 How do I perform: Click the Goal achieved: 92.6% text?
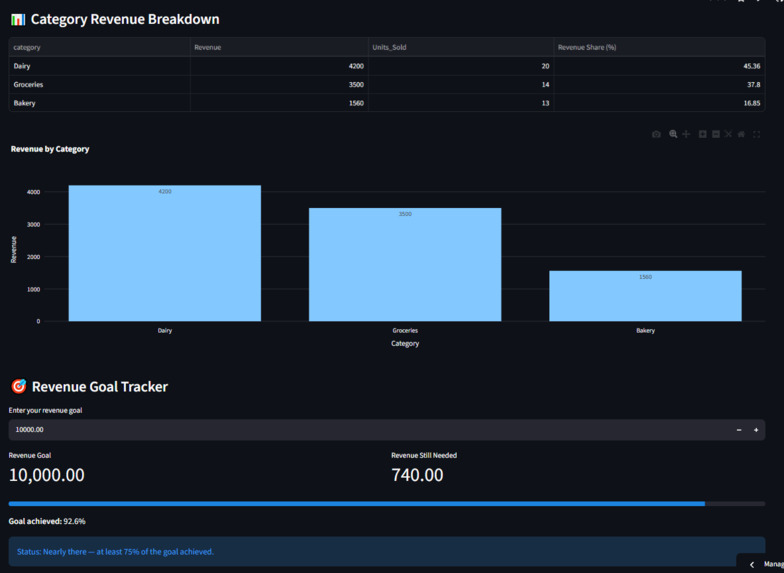tap(47, 522)
